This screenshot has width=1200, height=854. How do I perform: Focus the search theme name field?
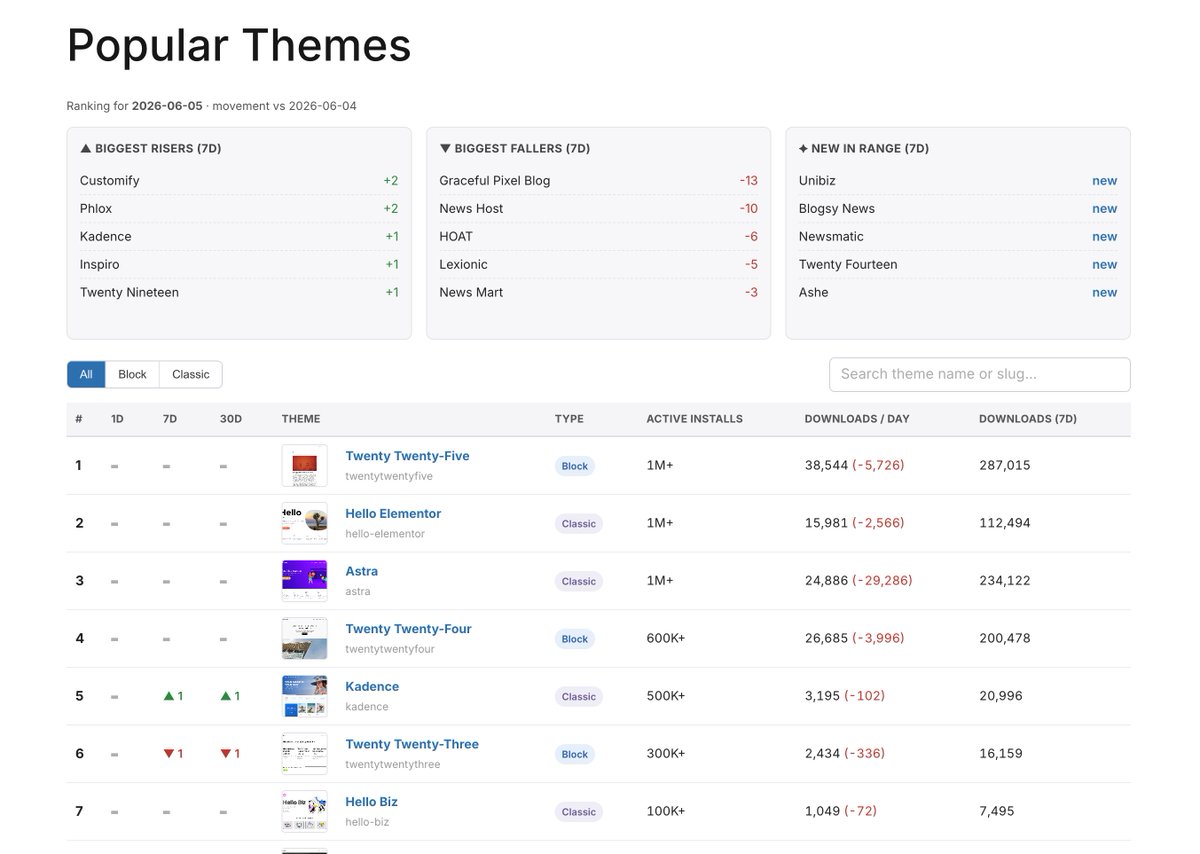[980, 374]
